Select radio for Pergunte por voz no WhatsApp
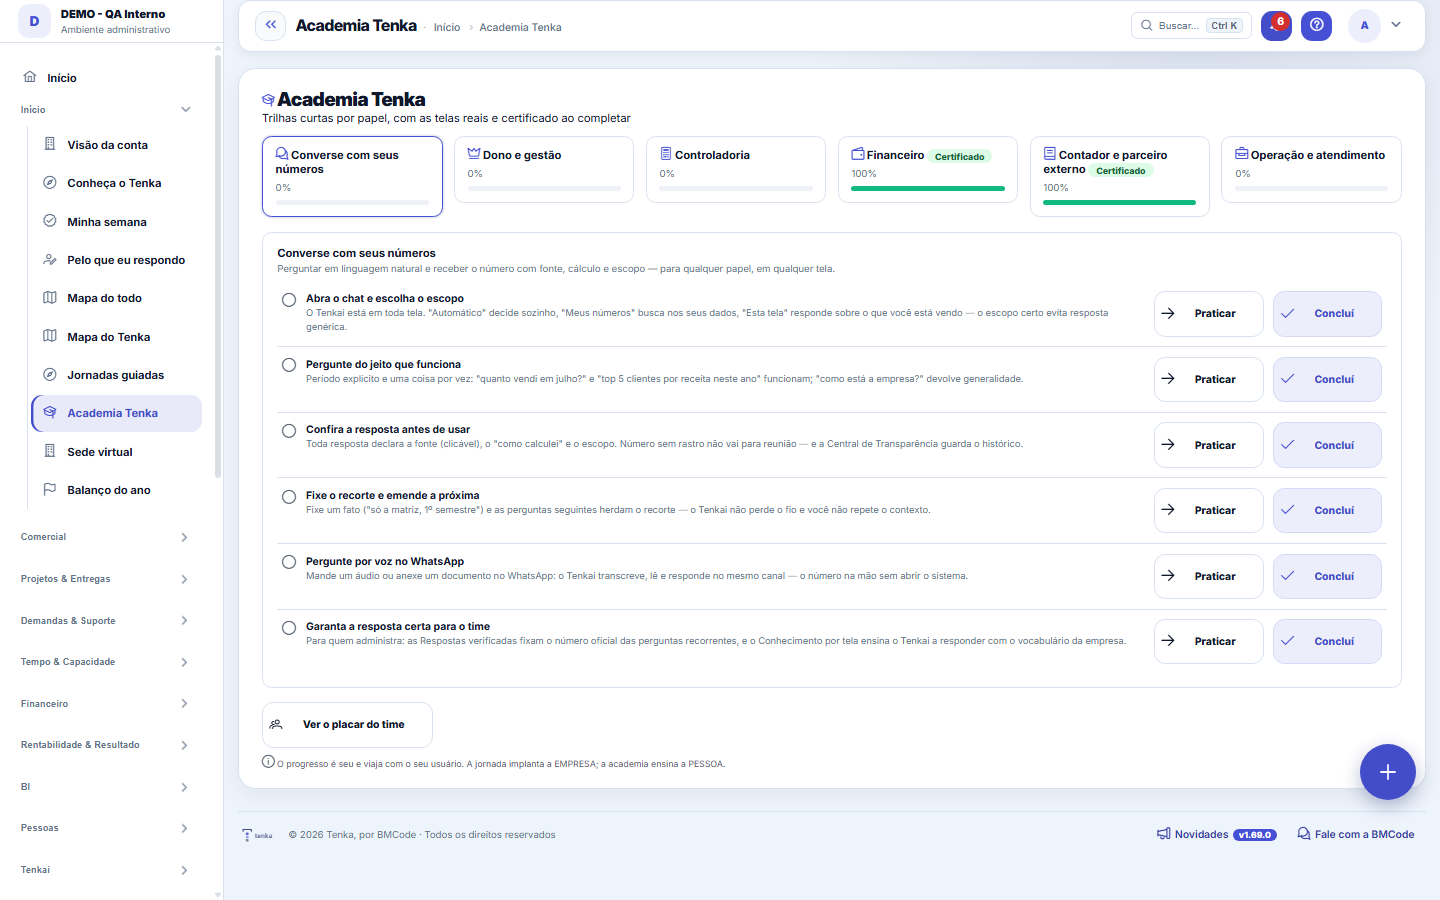The height and width of the screenshot is (900, 1440). [x=289, y=562]
